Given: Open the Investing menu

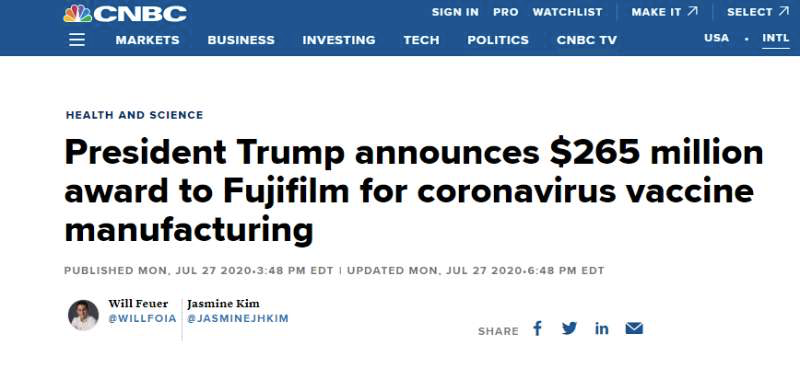Looking at the screenshot, I should click(339, 40).
